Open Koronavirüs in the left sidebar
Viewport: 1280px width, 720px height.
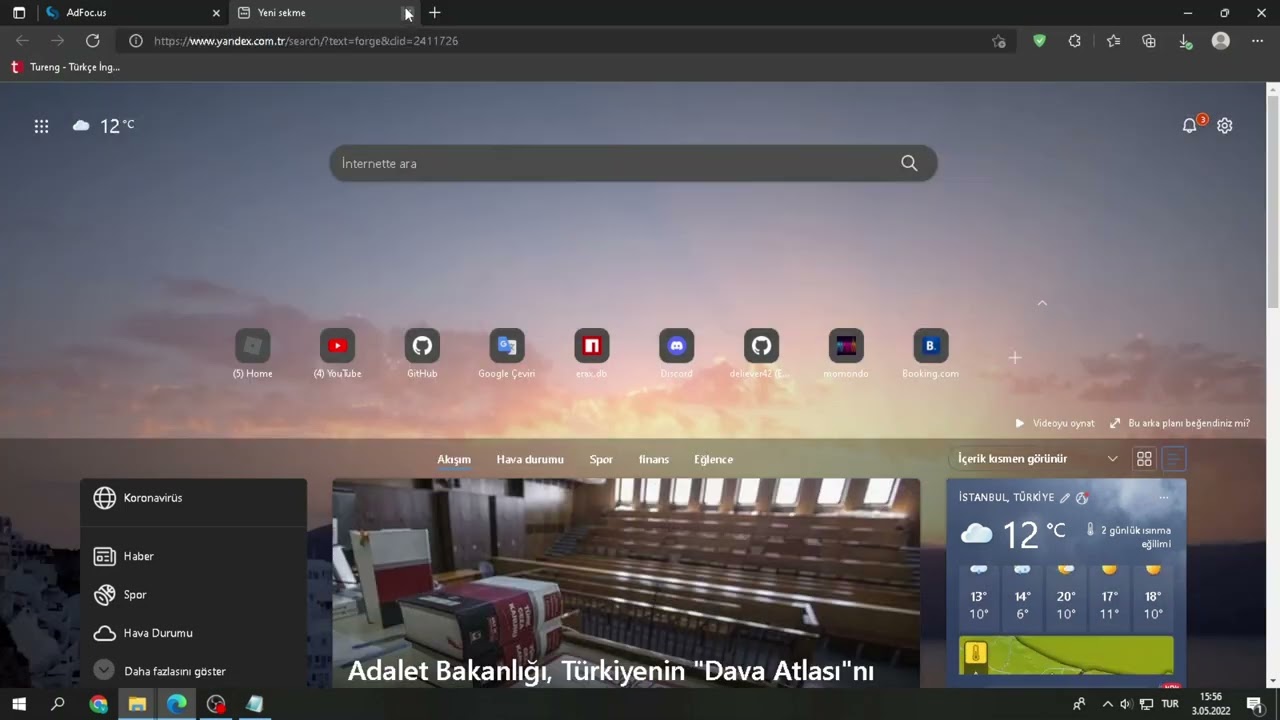click(138, 498)
